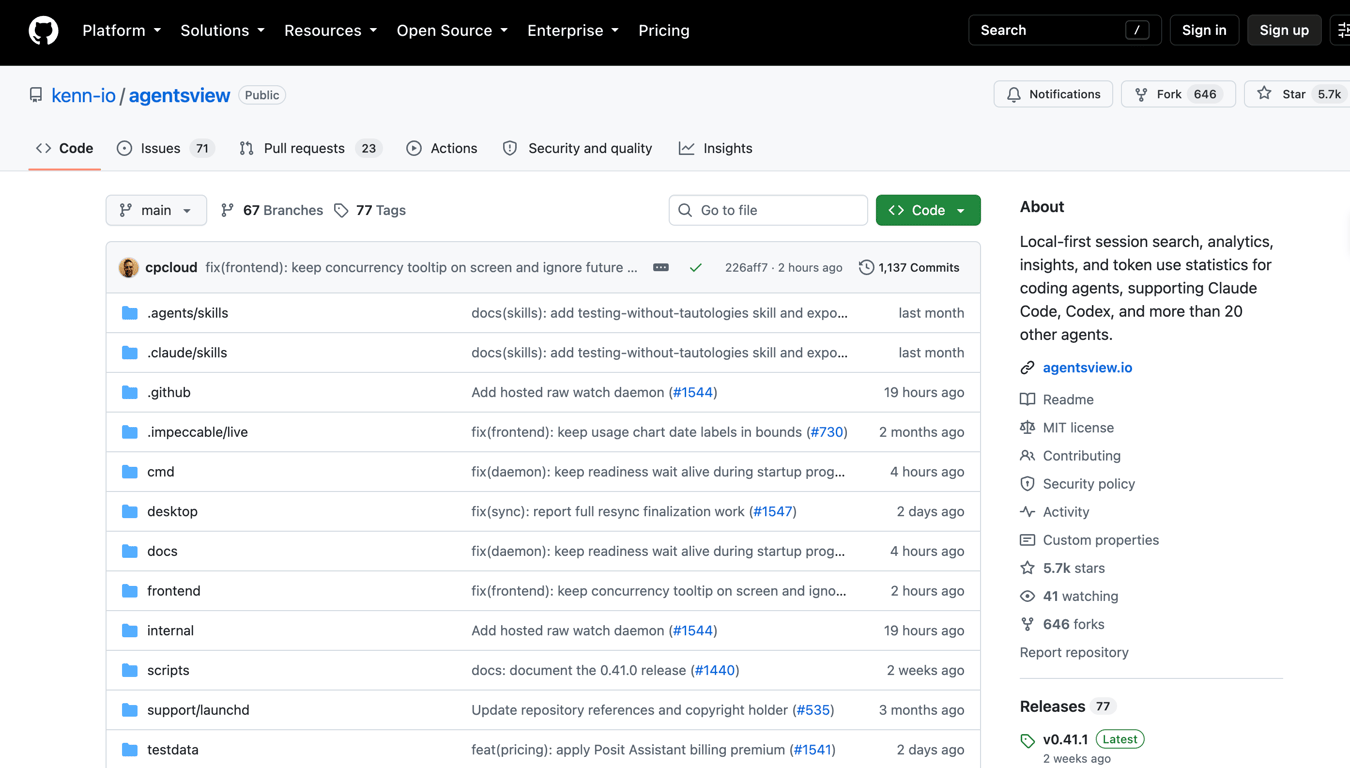
Task: Open the Platform dropdown menu
Action: (x=122, y=31)
